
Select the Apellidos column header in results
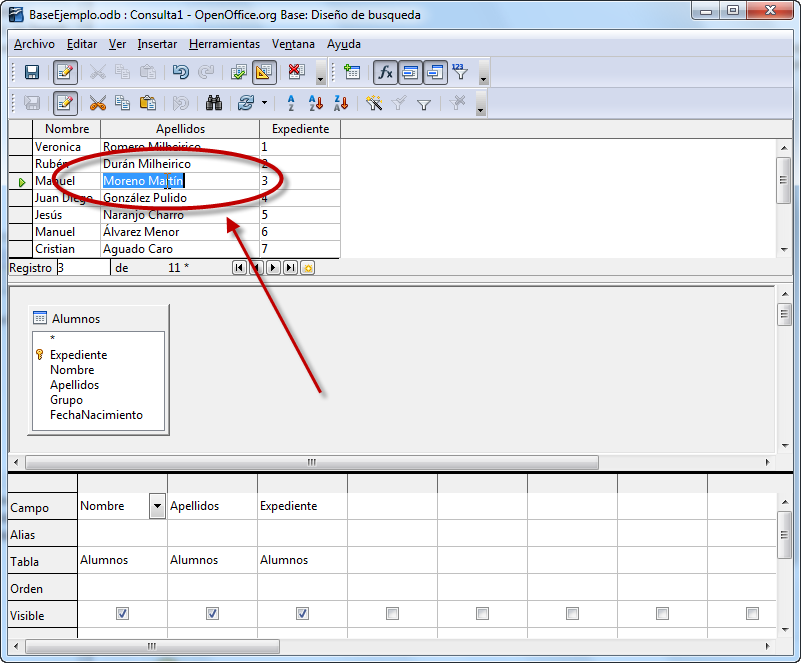coord(180,129)
